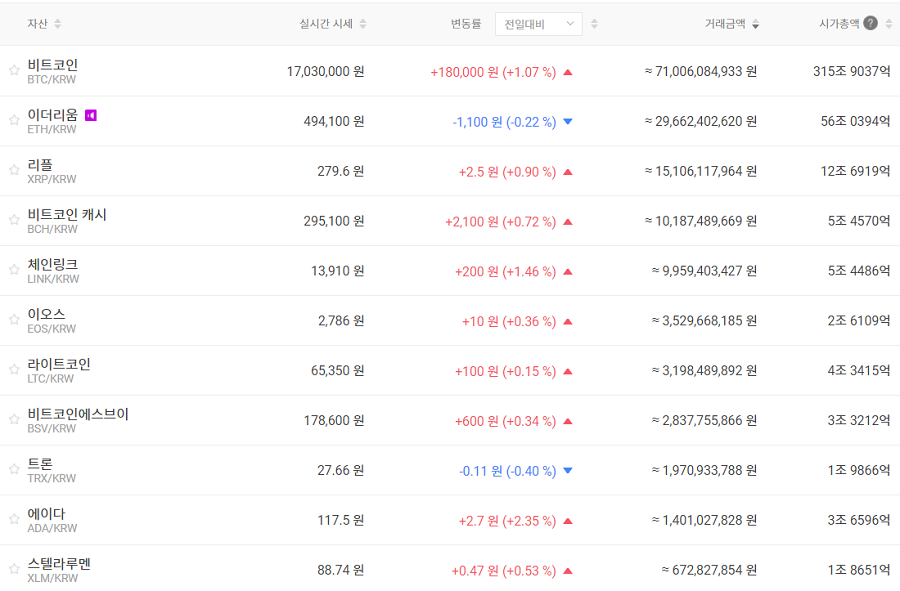Click the red up triangle for 비트코인
Viewport: 900px width, 591px height.
(x=568, y=72)
